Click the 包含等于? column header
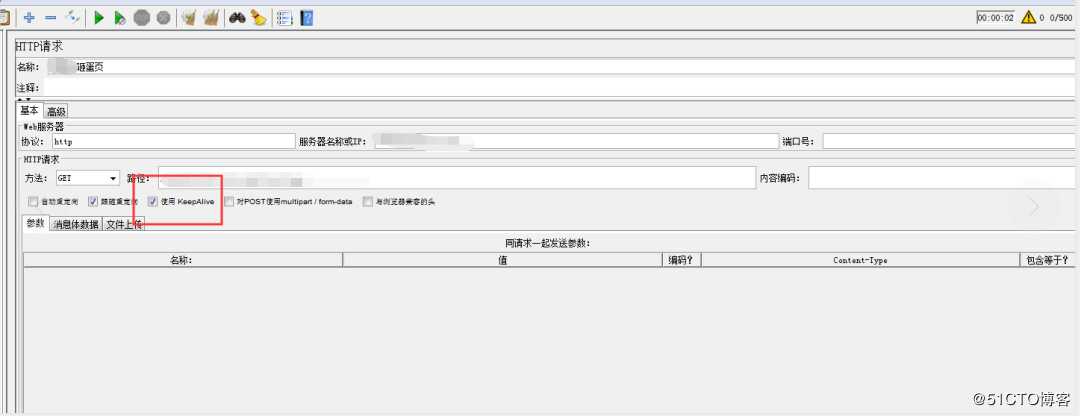1080x416 pixels. (x=1047, y=260)
